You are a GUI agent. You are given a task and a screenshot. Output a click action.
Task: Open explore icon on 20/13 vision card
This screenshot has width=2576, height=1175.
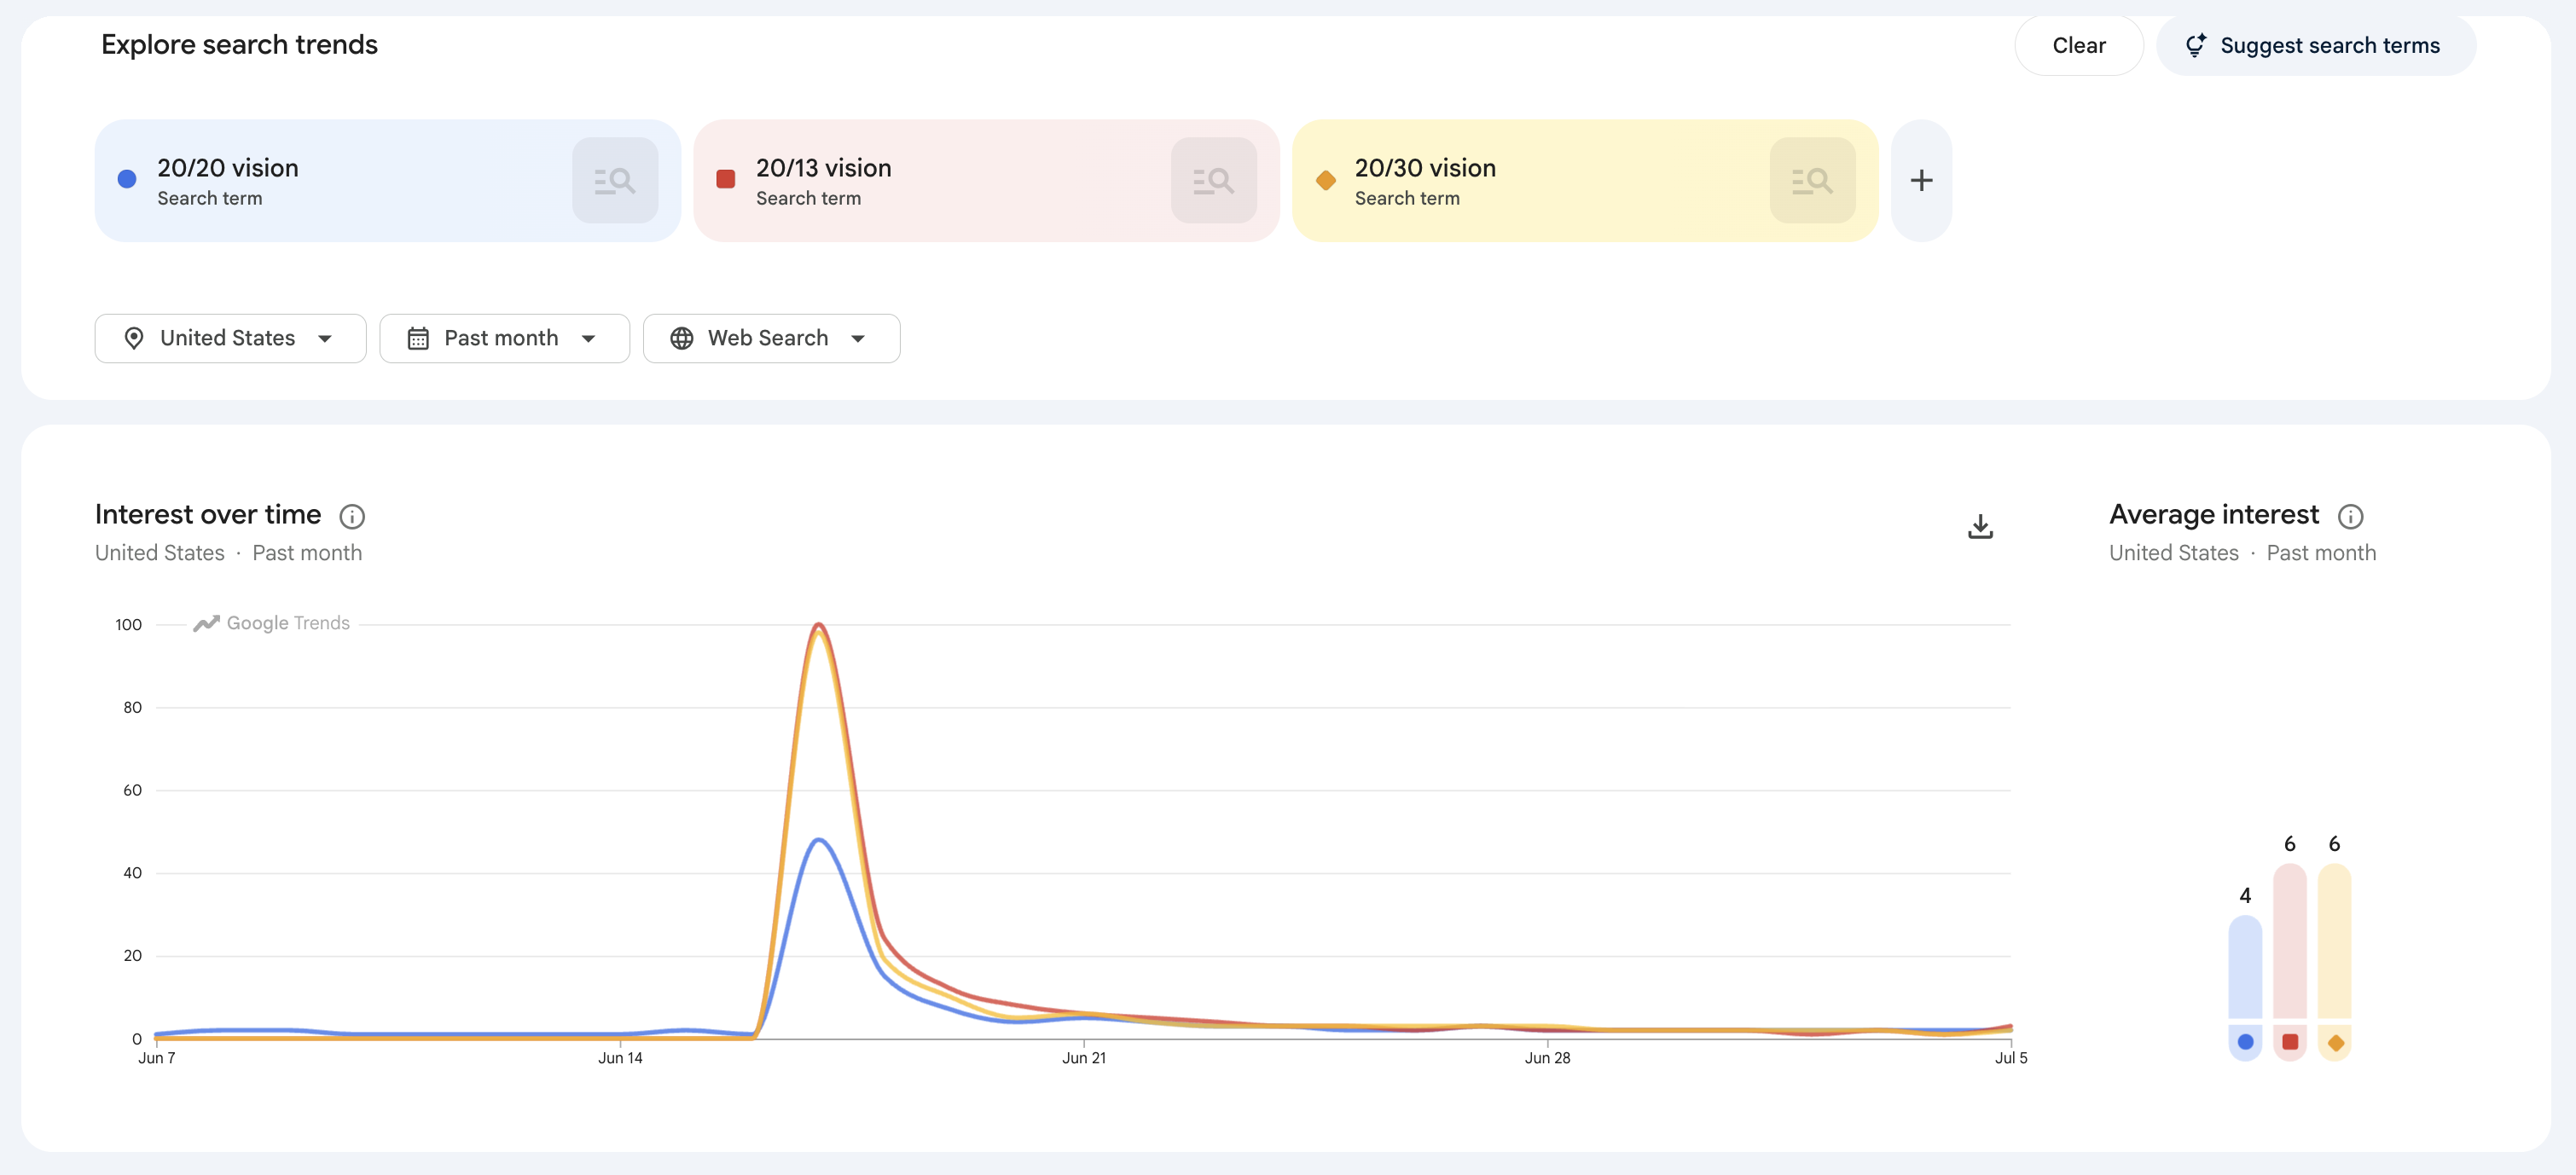1214,180
